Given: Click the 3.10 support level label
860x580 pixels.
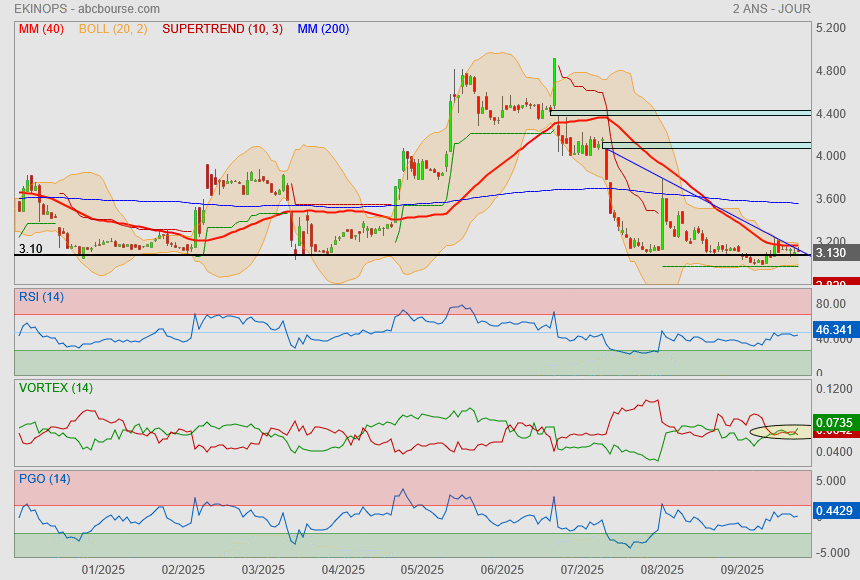Looking at the screenshot, I should 30,247.
